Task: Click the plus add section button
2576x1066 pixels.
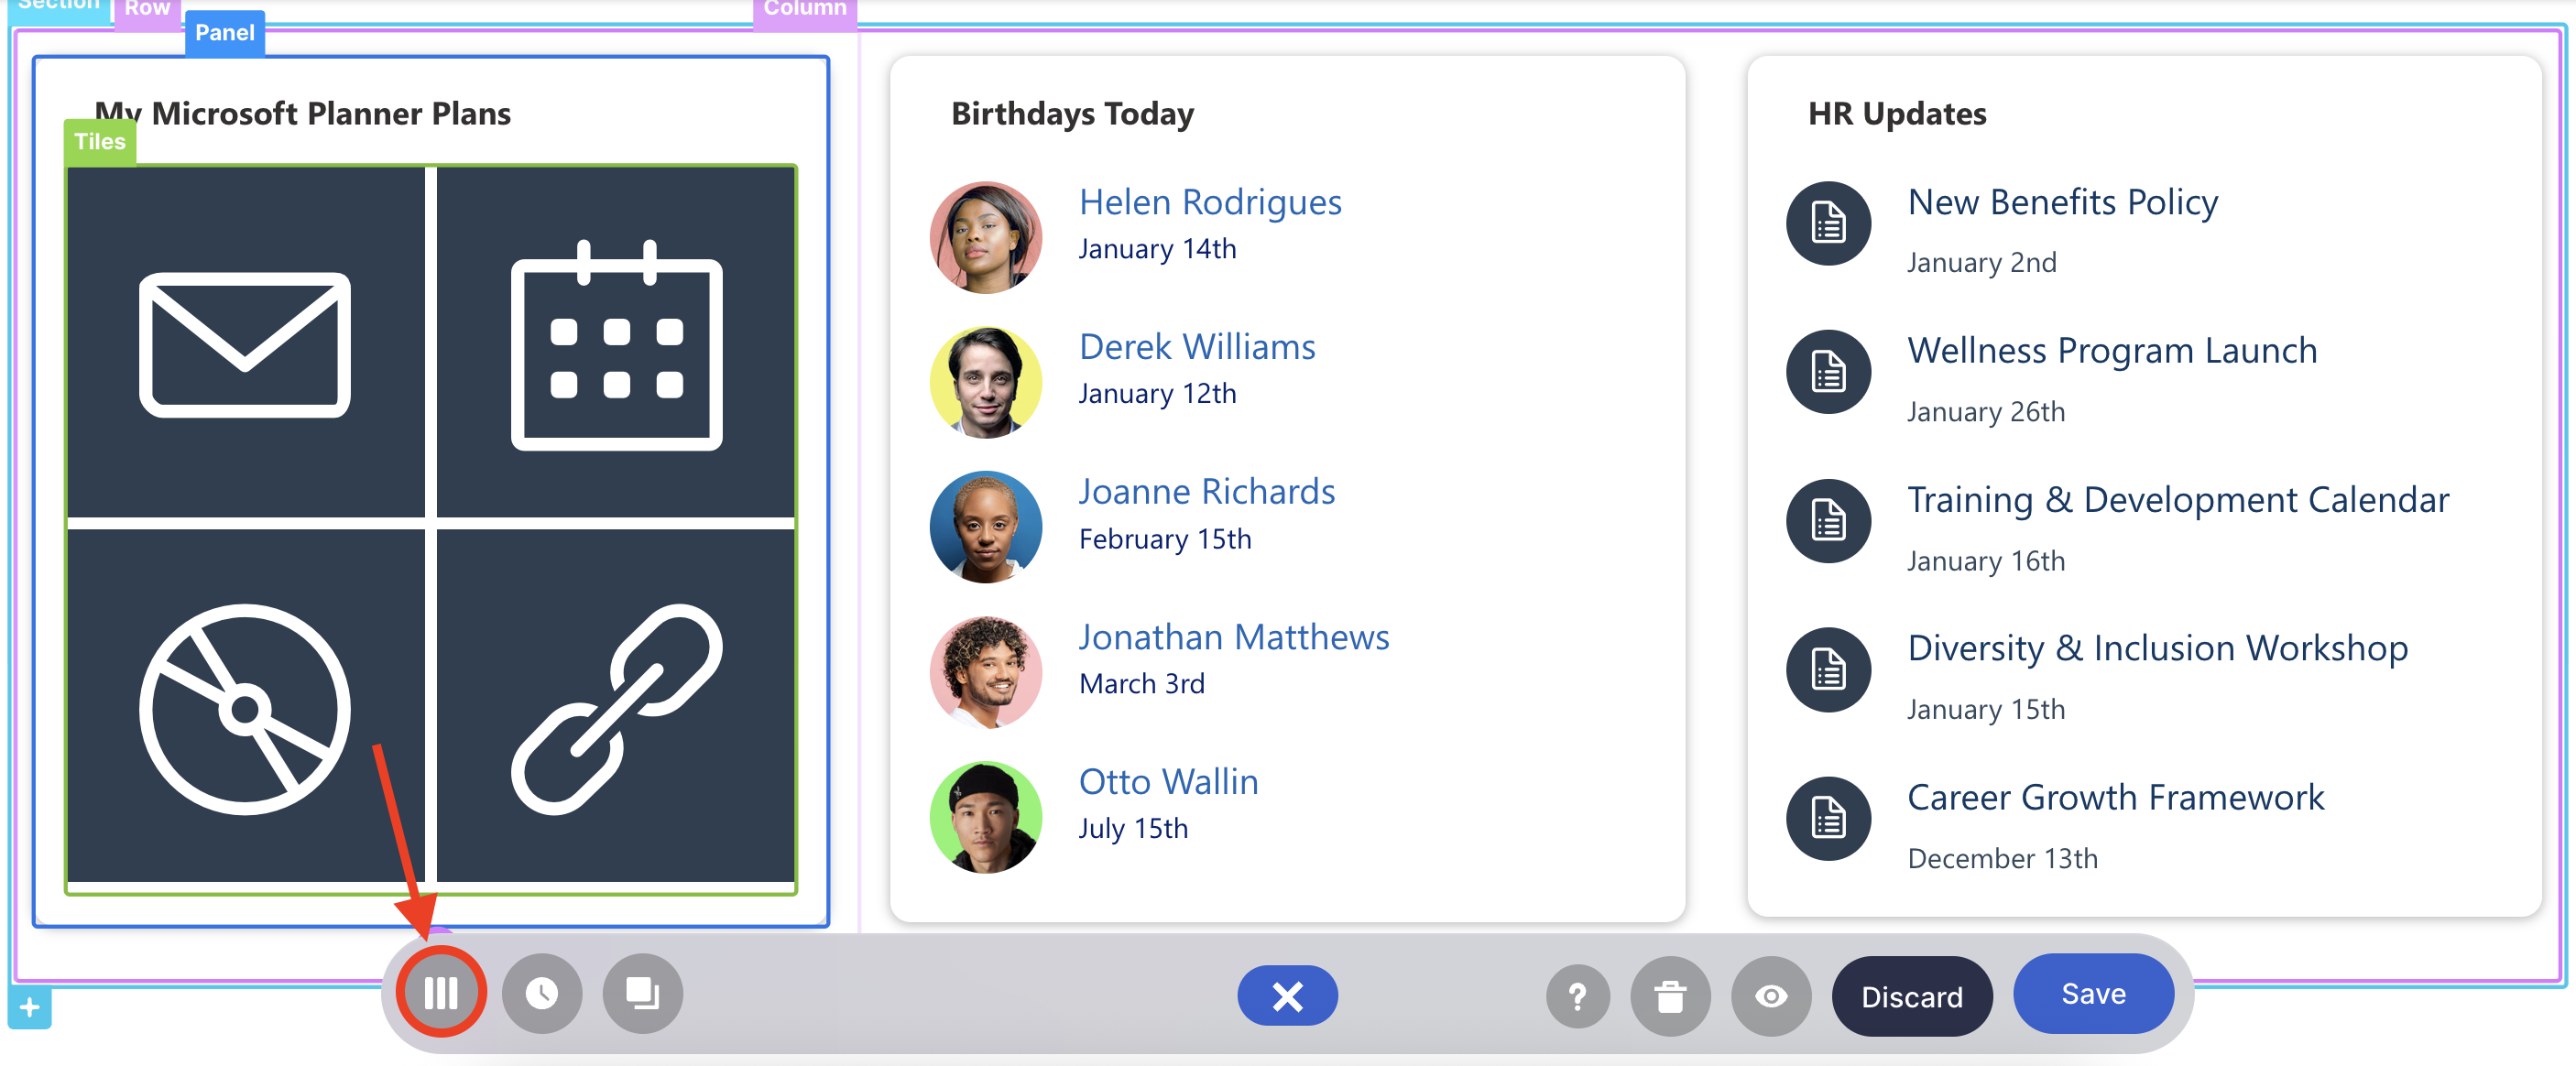Action: click(x=30, y=1007)
